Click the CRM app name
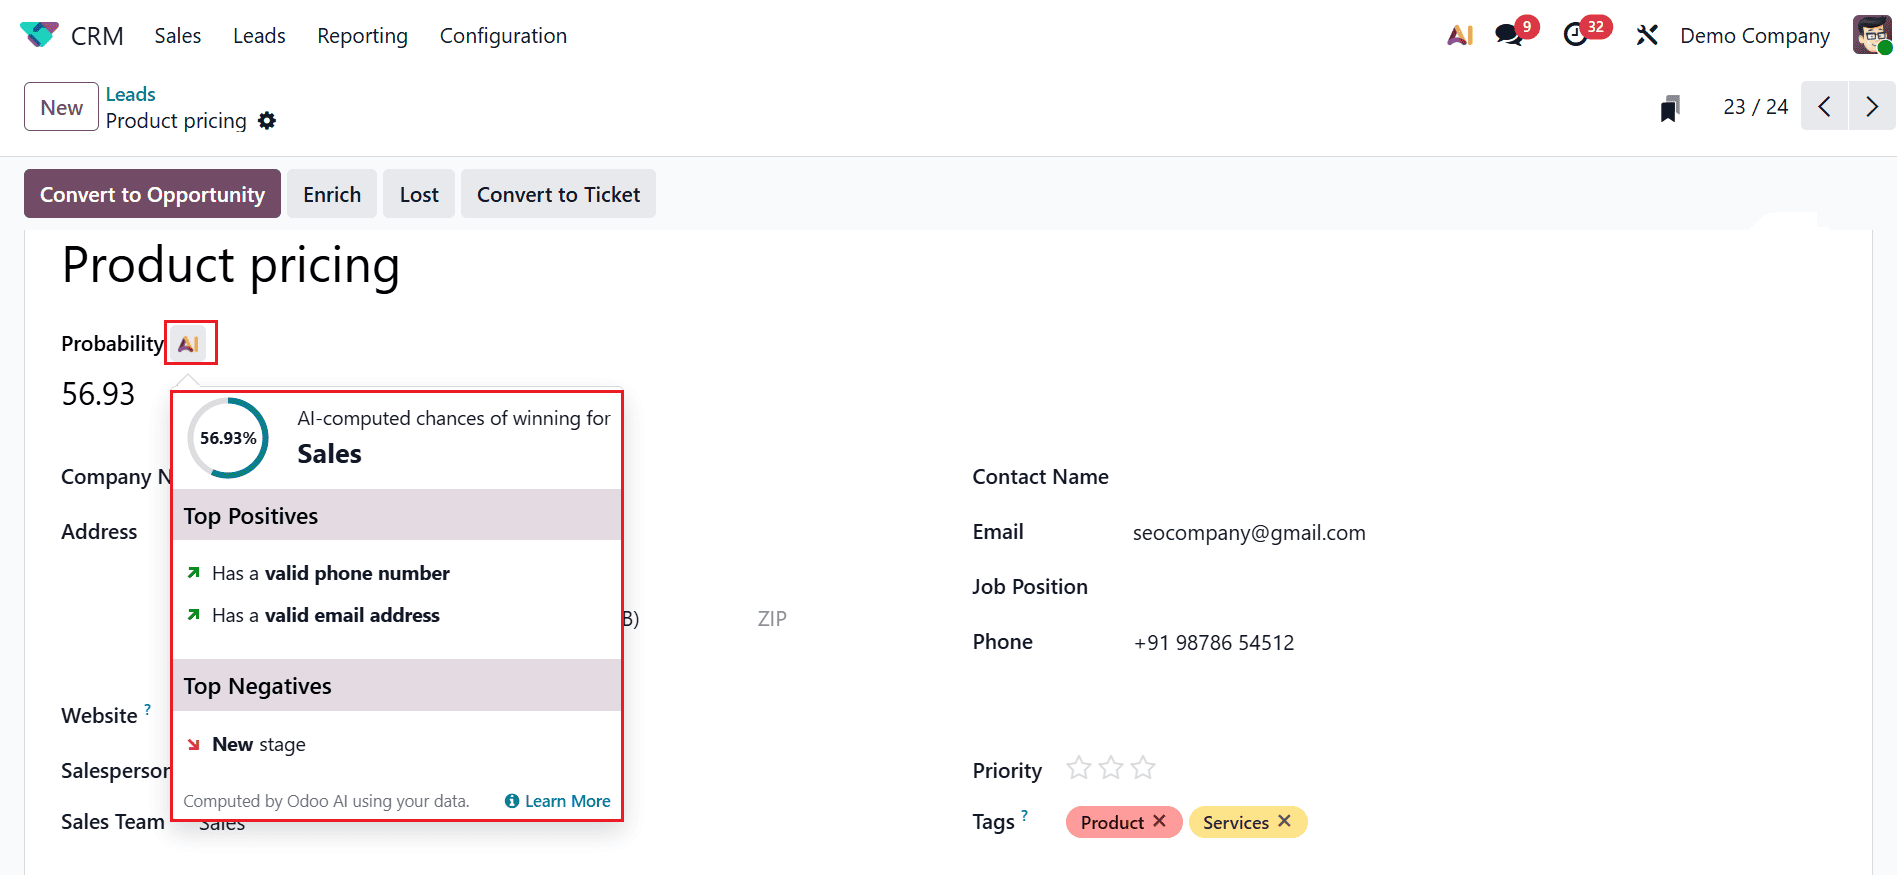This screenshot has width=1897, height=875. (x=97, y=36)
